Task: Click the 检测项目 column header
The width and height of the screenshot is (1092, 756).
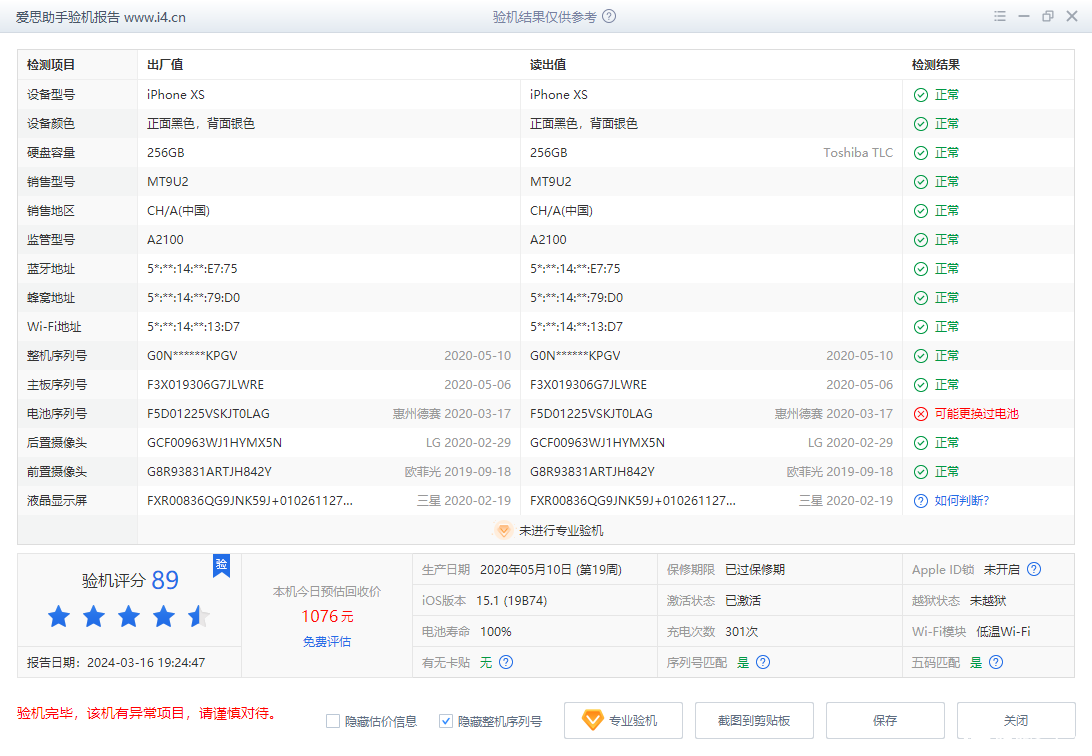Action: [x=51, y=65]
